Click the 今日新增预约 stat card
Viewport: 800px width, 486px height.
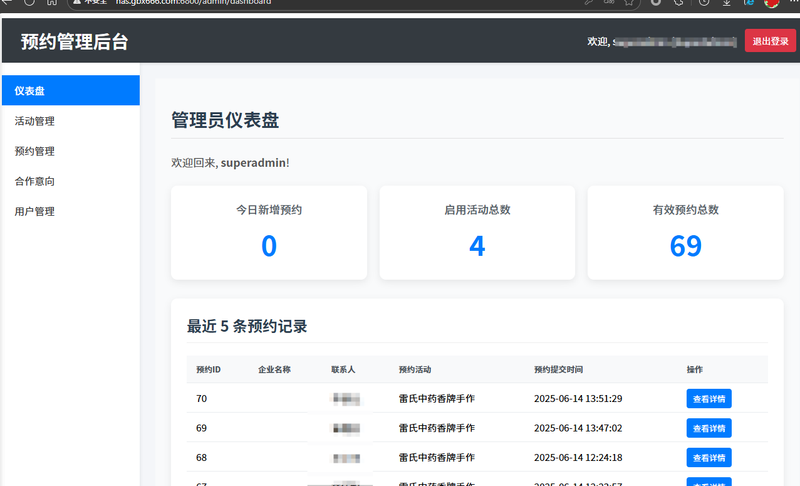(269, 232)
